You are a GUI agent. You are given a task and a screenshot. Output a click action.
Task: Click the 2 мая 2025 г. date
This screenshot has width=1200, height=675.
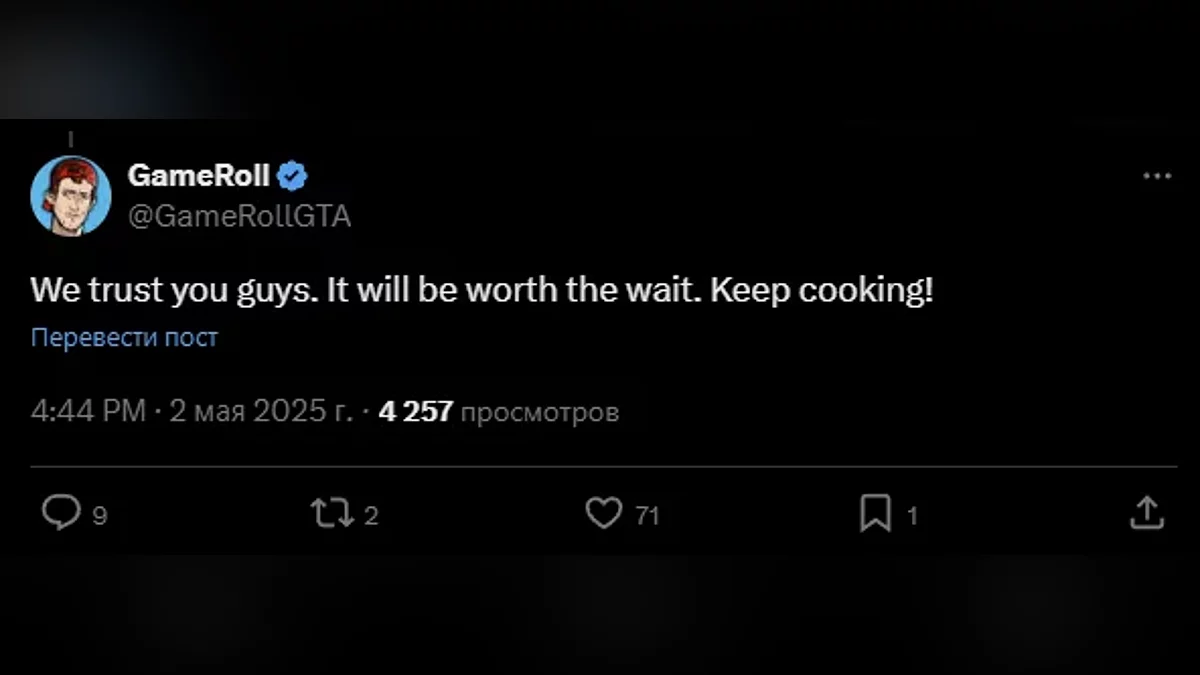click(x=261, y=411)
